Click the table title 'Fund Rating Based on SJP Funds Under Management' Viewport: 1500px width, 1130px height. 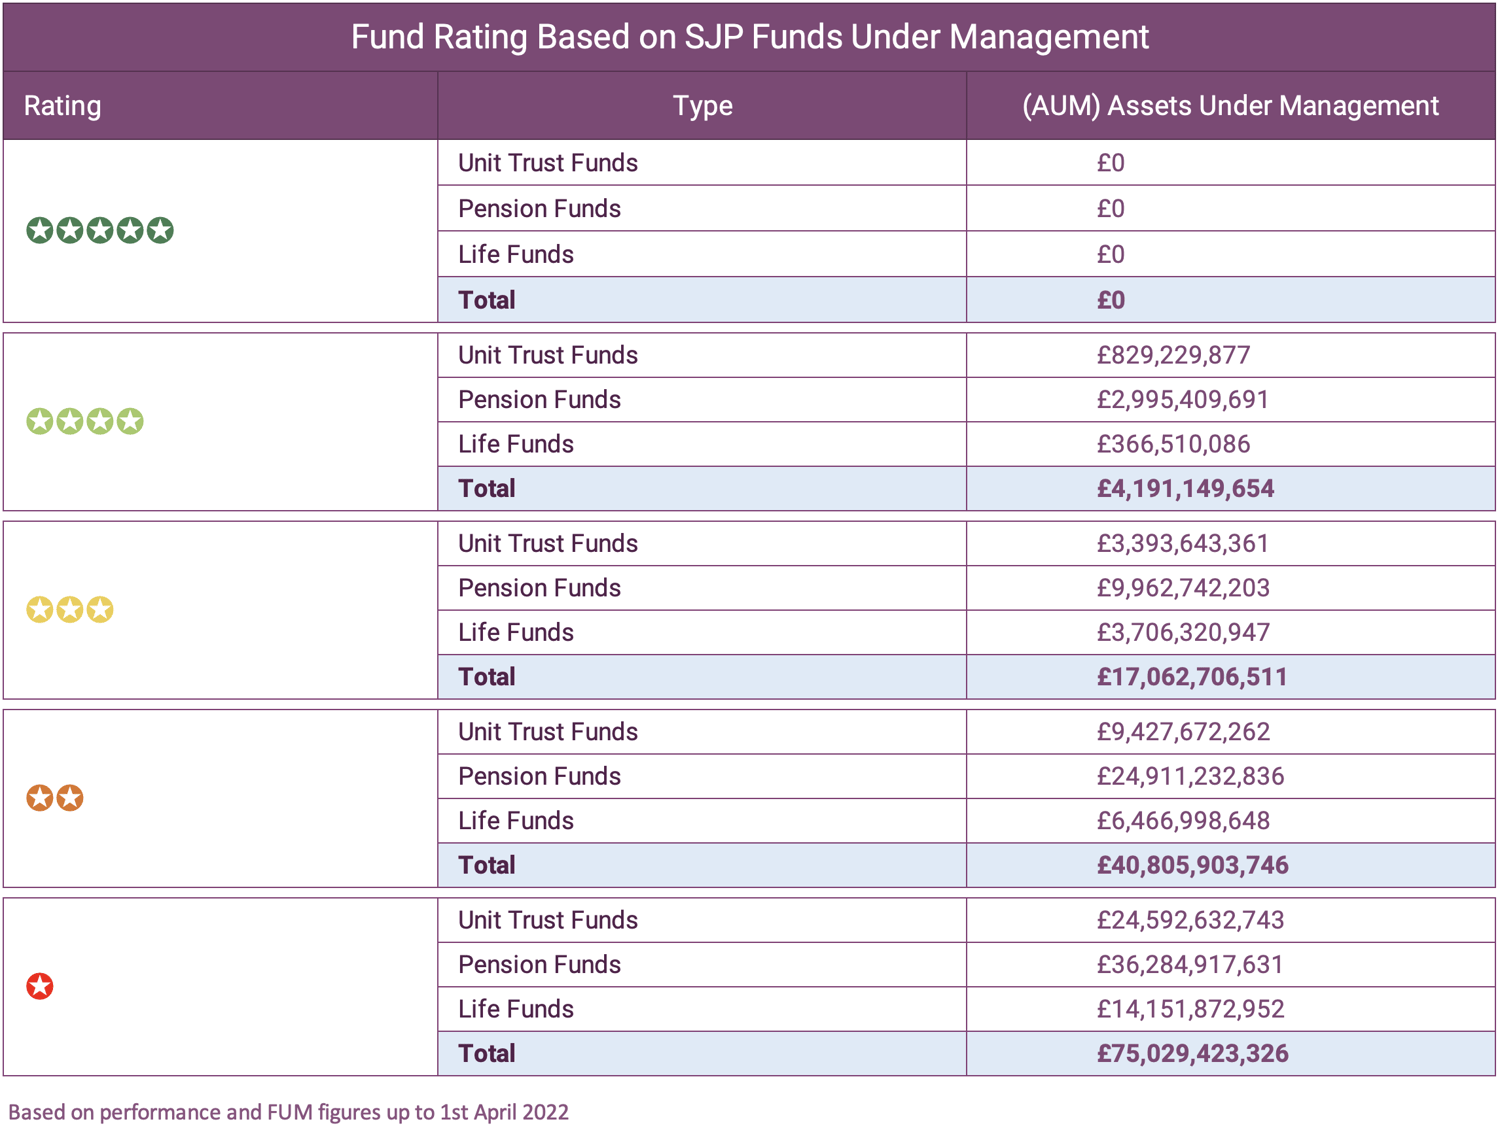[x=749, y=37]
